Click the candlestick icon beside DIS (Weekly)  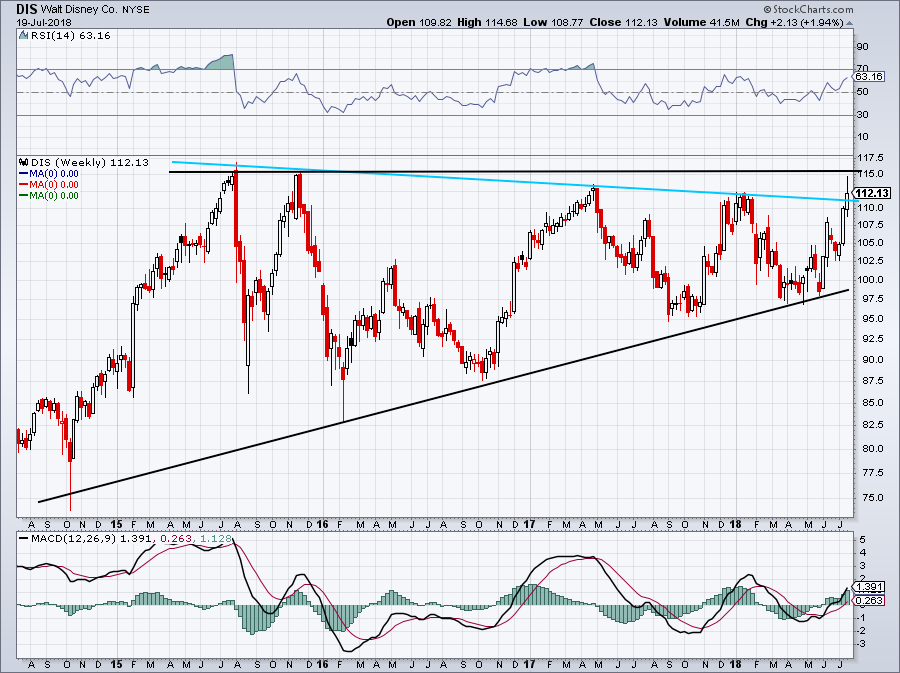point(24,162)
